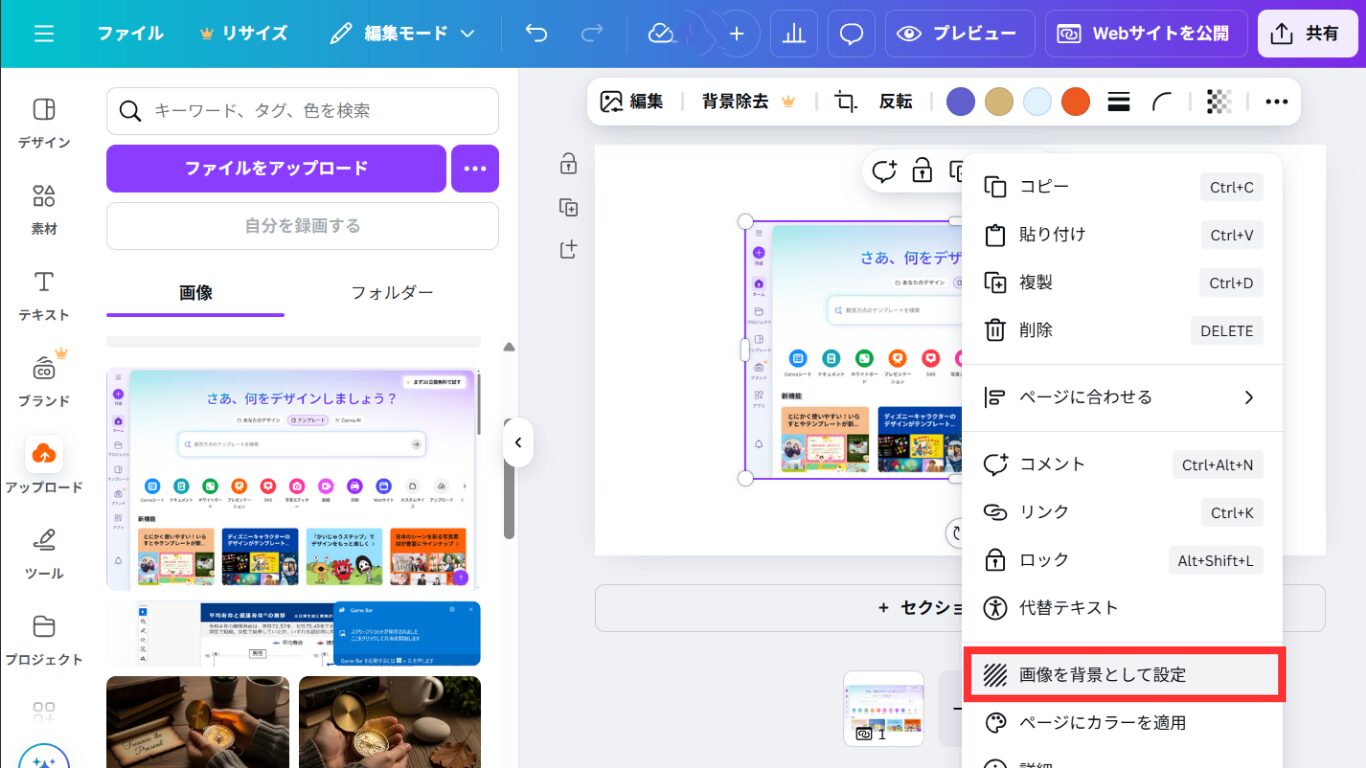
Task: Click the duplicate page icon beside canvas
Action: pos(569,207)
